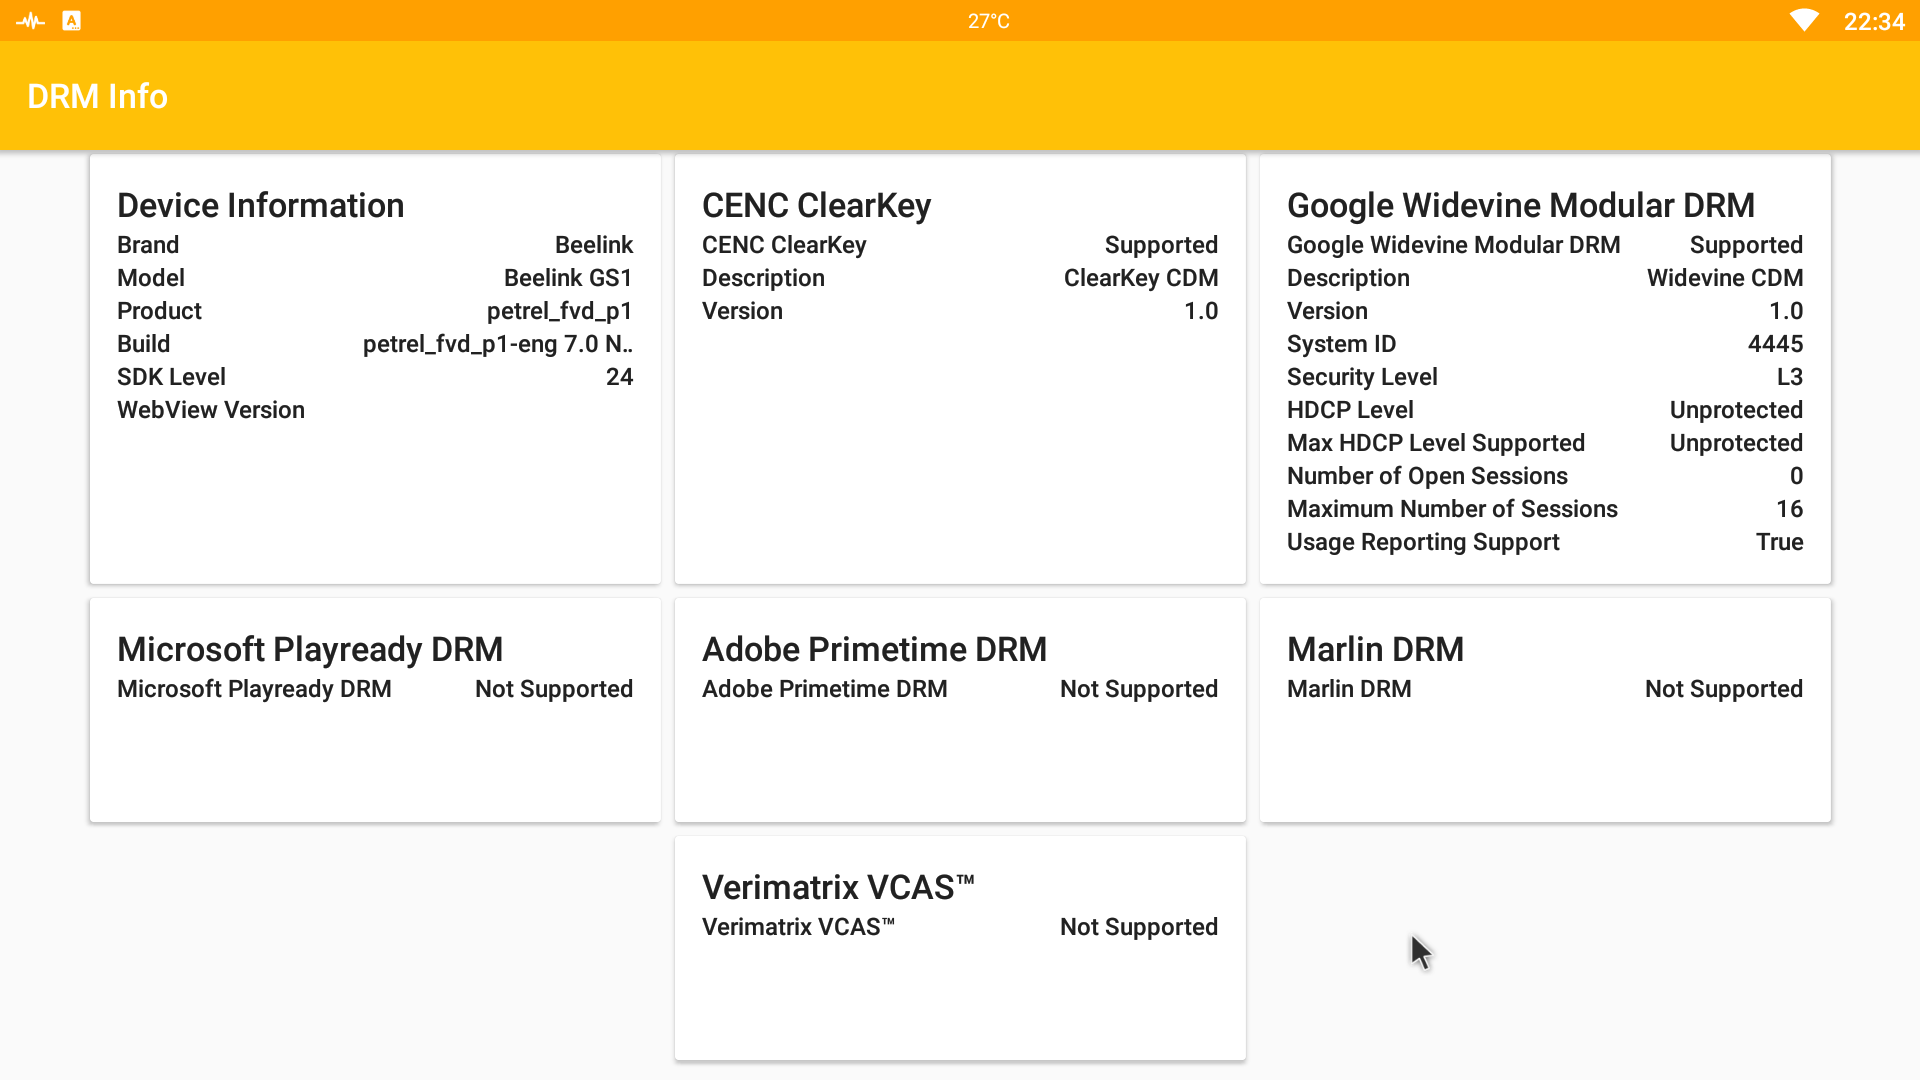The height and width of the screenshot is (1080, 1920).
Task: Select Widevine Version value 1.0
Action: point(1786,311)
